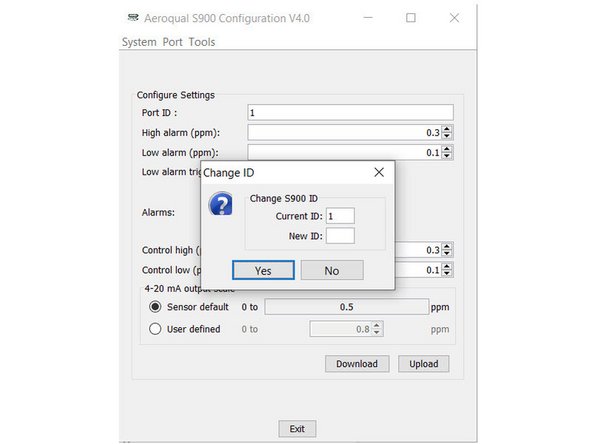Open the System menu
Image resolution: width=592 pixels, height=444 pixels.
pyautogui.click(x=139, y=42)
